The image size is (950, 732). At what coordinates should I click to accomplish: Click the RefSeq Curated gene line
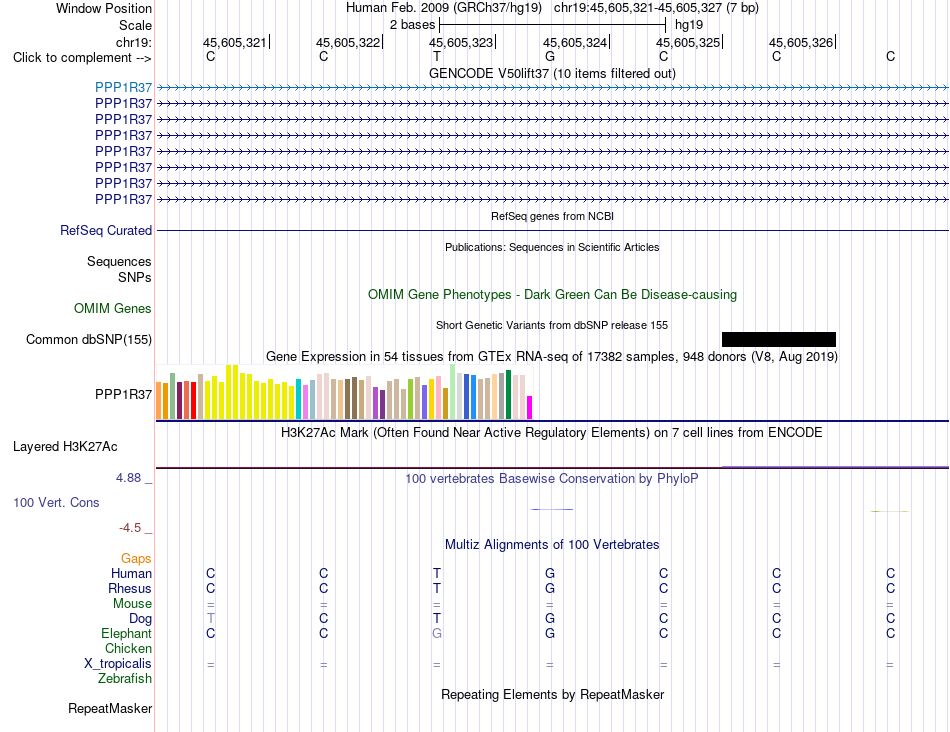(553, 230)
